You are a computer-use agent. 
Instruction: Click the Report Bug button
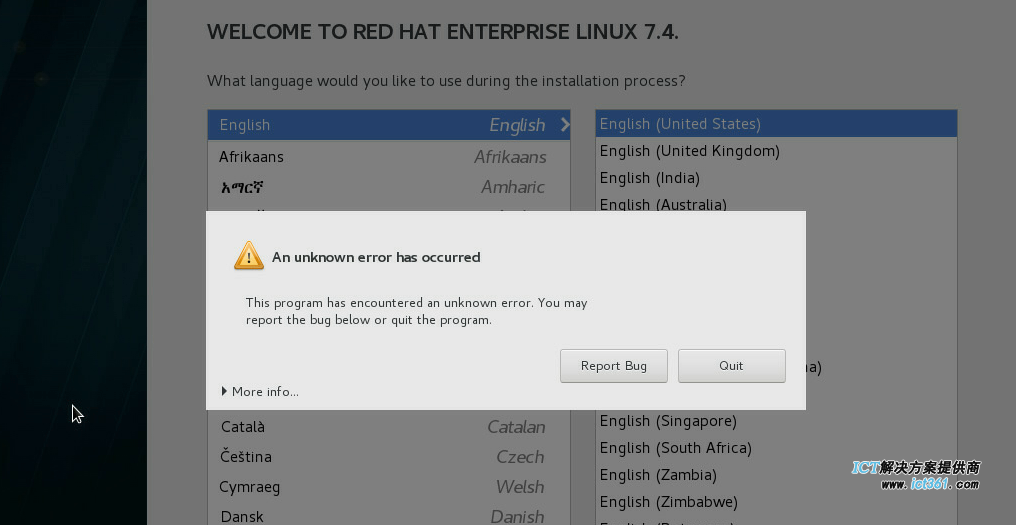click(x=614, y=366)
